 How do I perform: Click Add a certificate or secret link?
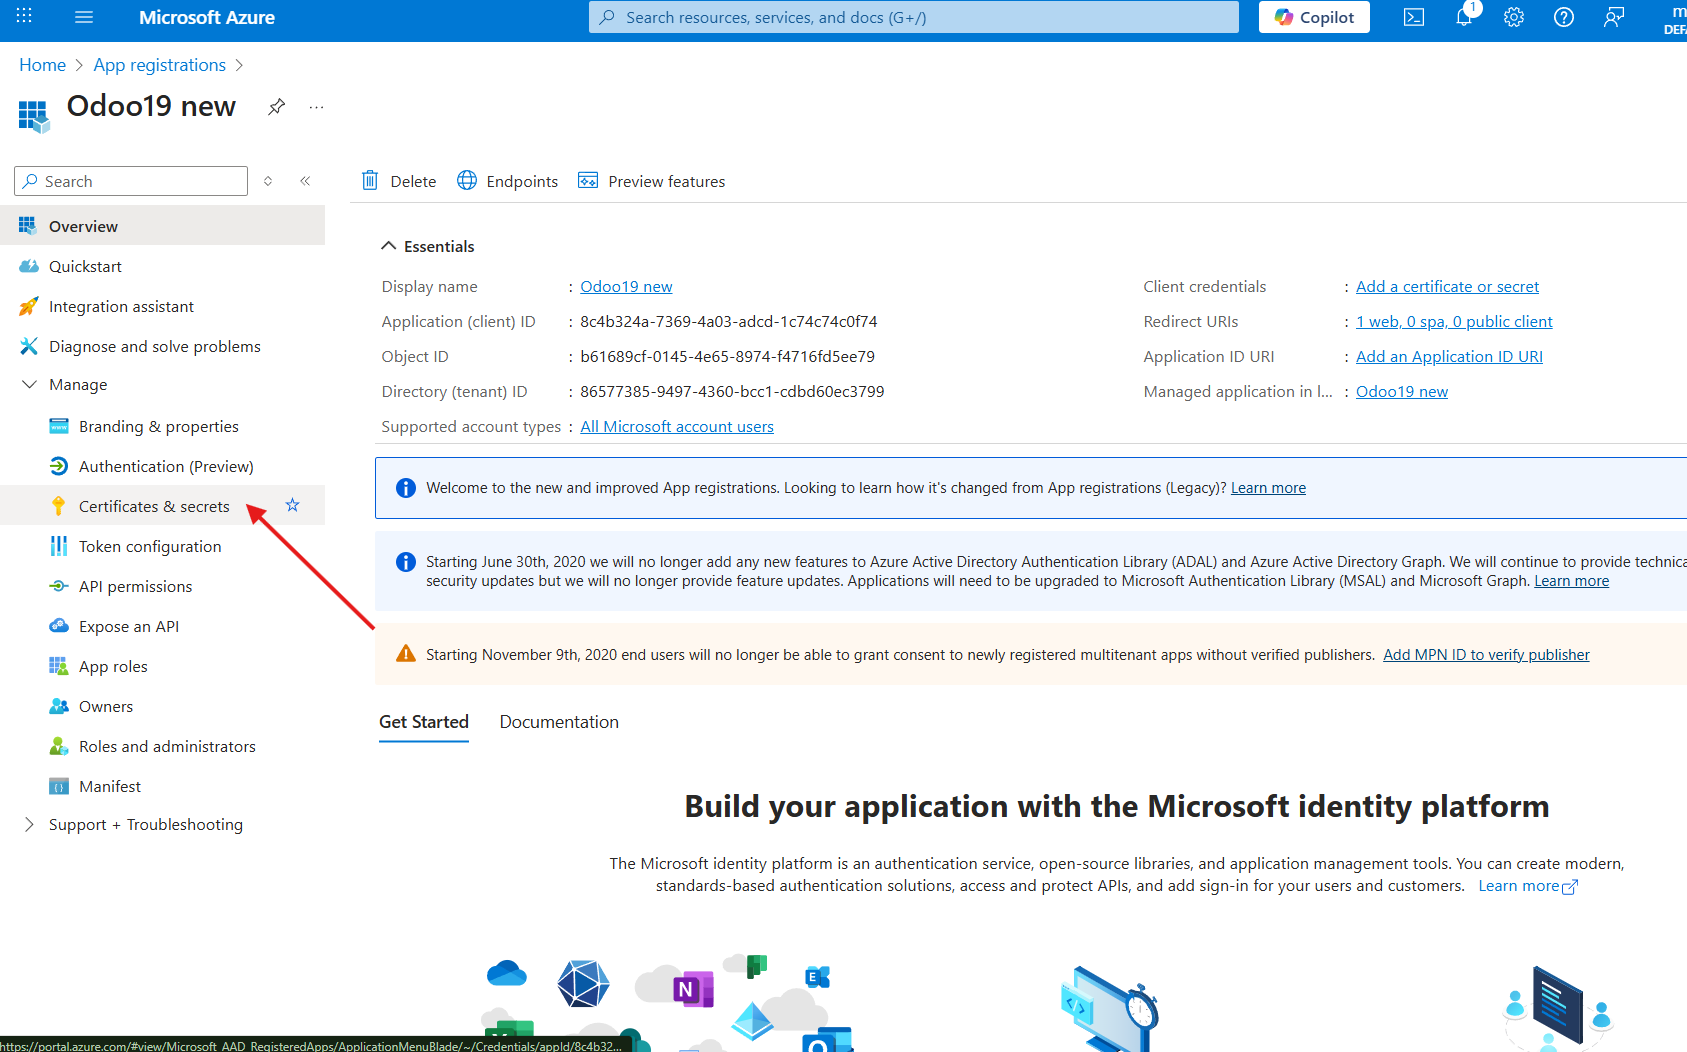(1446, 287)
